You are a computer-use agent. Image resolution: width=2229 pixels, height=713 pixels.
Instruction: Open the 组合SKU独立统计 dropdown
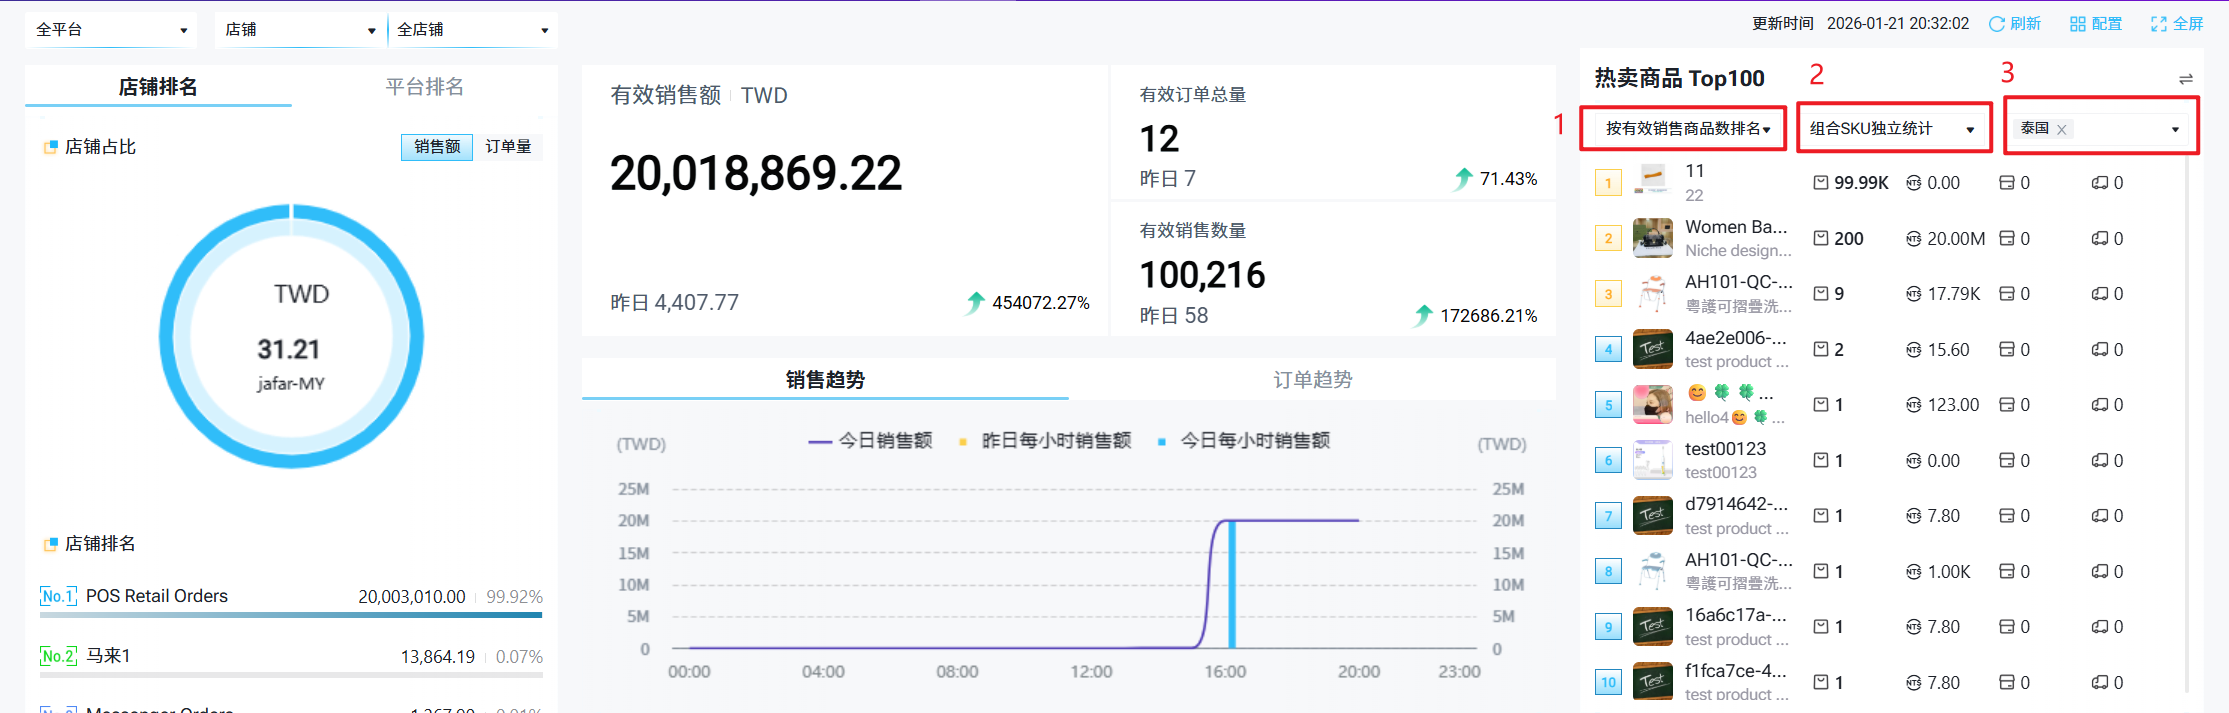(x=1892, y=129)
